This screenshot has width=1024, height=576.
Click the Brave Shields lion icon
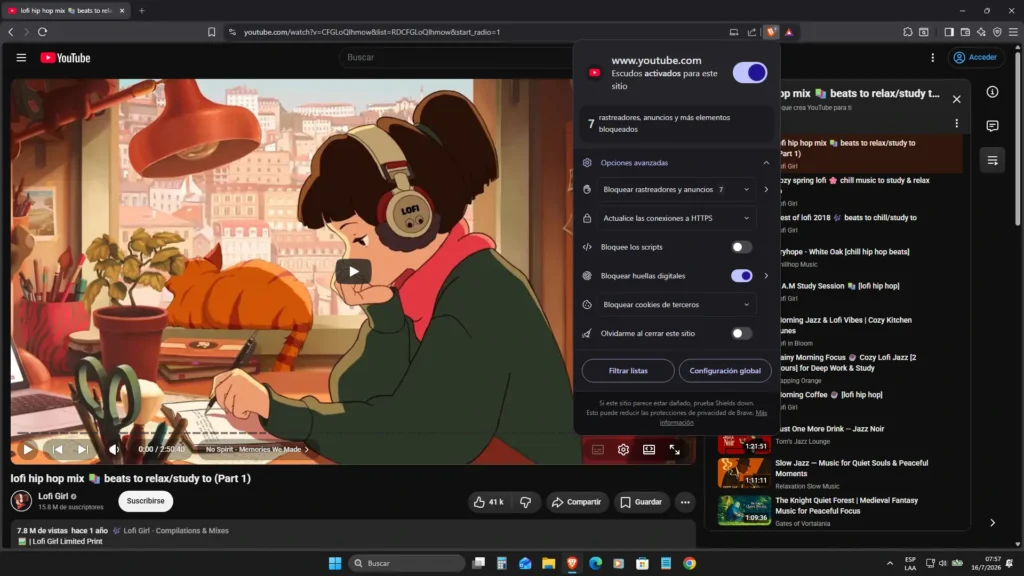pos(771,32)
